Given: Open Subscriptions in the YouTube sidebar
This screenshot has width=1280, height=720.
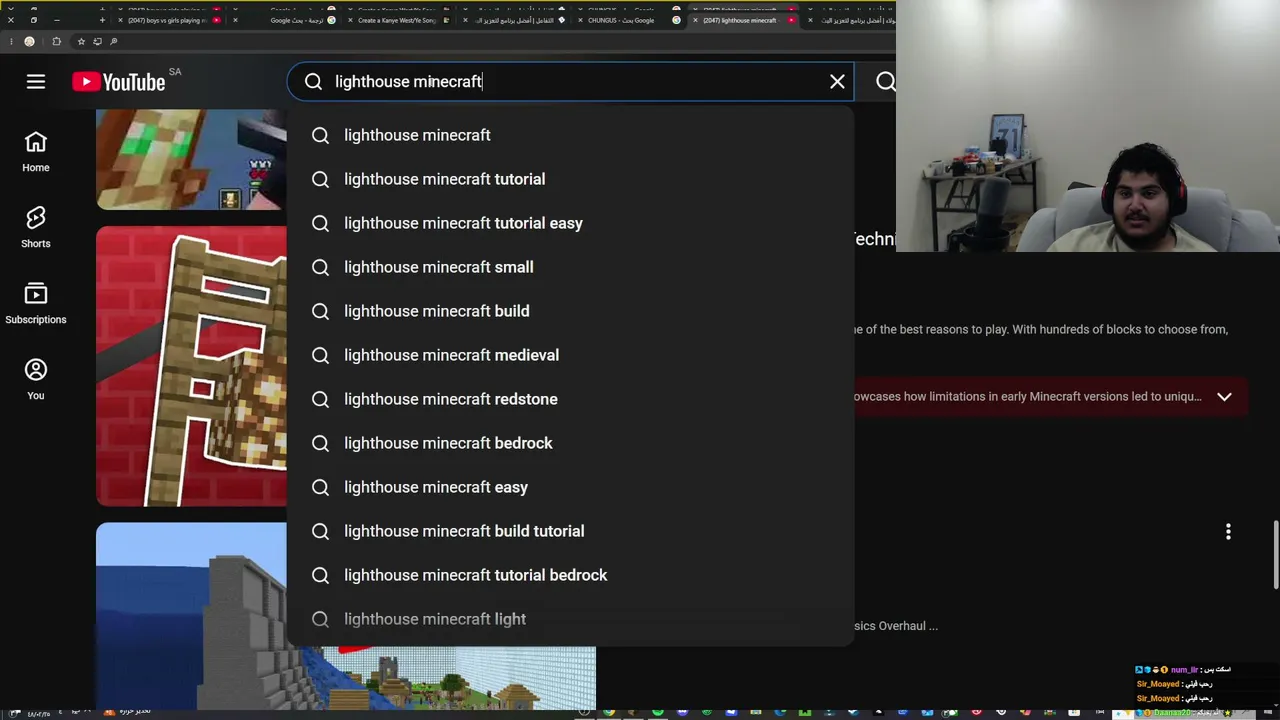Looking at the screenshot, I should pos(36,304).
